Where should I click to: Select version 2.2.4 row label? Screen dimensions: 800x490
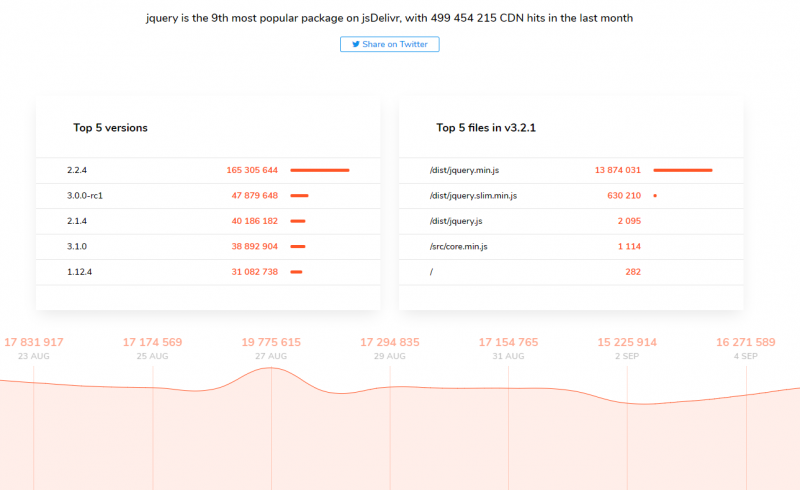pos(77,170)
